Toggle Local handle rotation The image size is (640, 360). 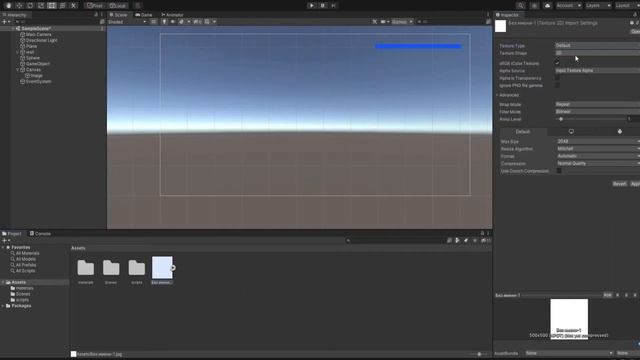coord(118,6)
